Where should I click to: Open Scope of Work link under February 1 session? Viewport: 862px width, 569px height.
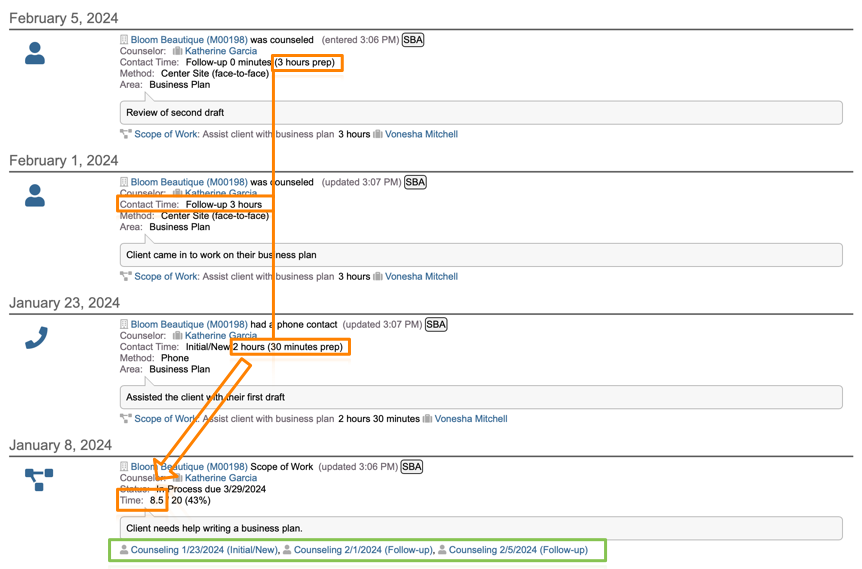point(166,276)
